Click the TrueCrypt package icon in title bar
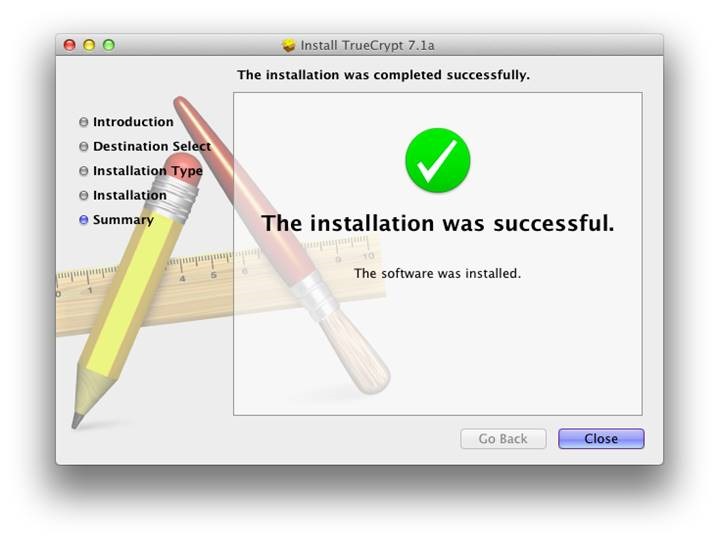The width and height of the screenshot is (719, 542). pos(288,45)
